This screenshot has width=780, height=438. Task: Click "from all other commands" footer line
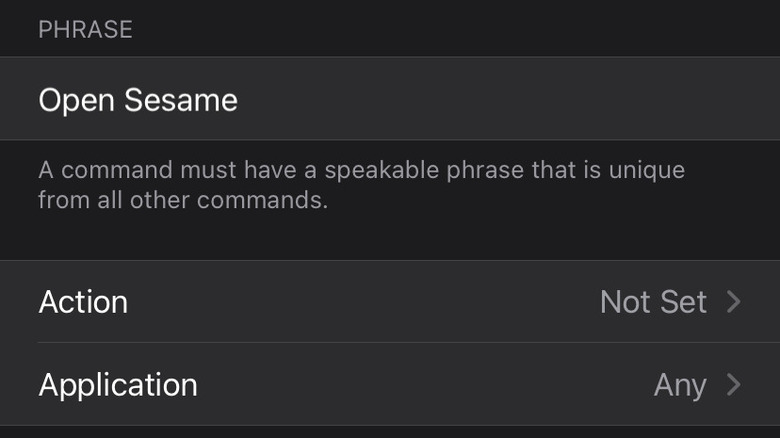pos(183,200)
